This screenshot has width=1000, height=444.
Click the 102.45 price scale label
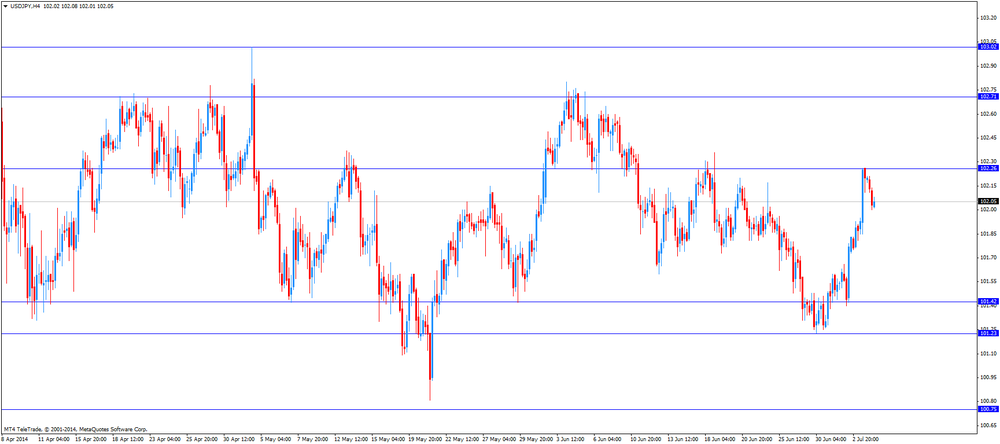[989, 138]
